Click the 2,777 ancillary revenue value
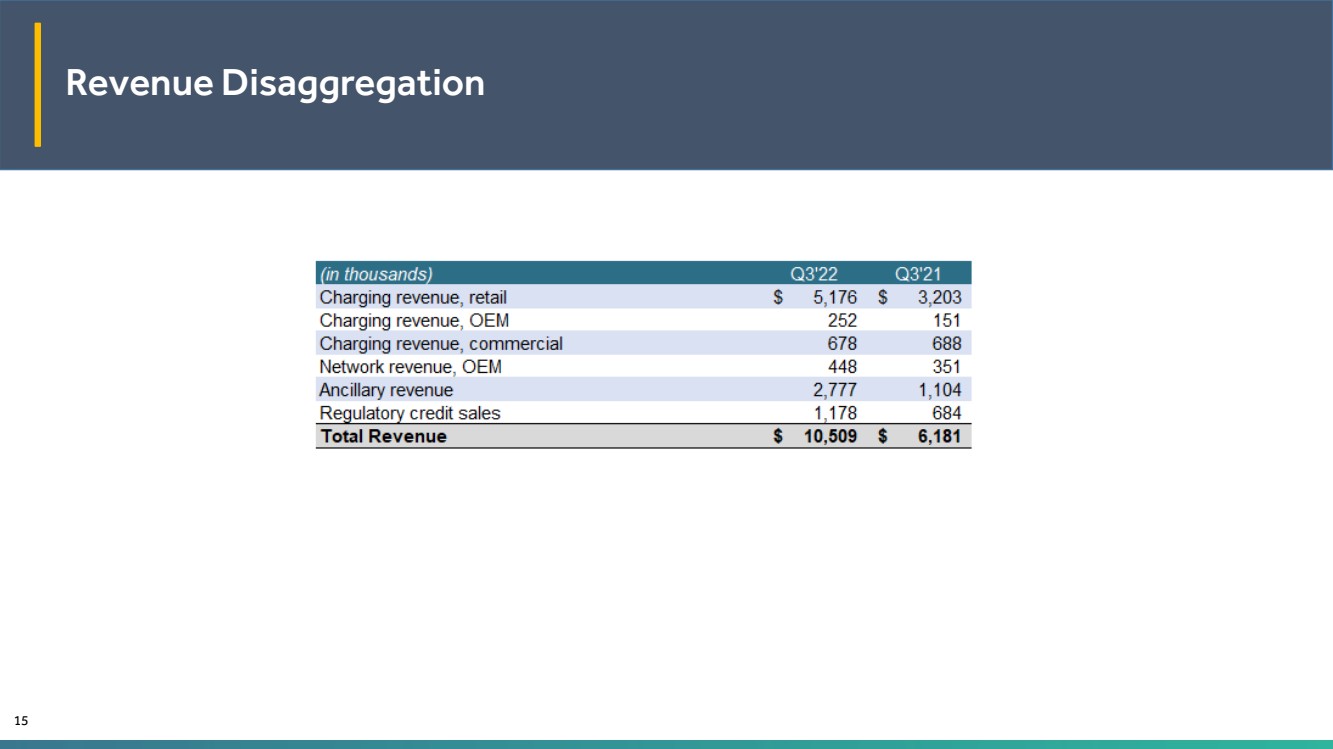This screenshot has width=1333, height=749. [834, 390]
